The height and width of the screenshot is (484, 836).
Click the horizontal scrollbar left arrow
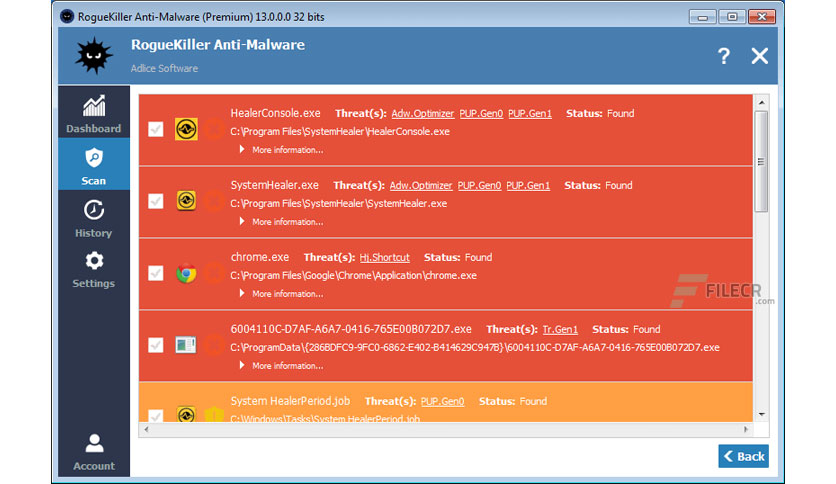146,429
